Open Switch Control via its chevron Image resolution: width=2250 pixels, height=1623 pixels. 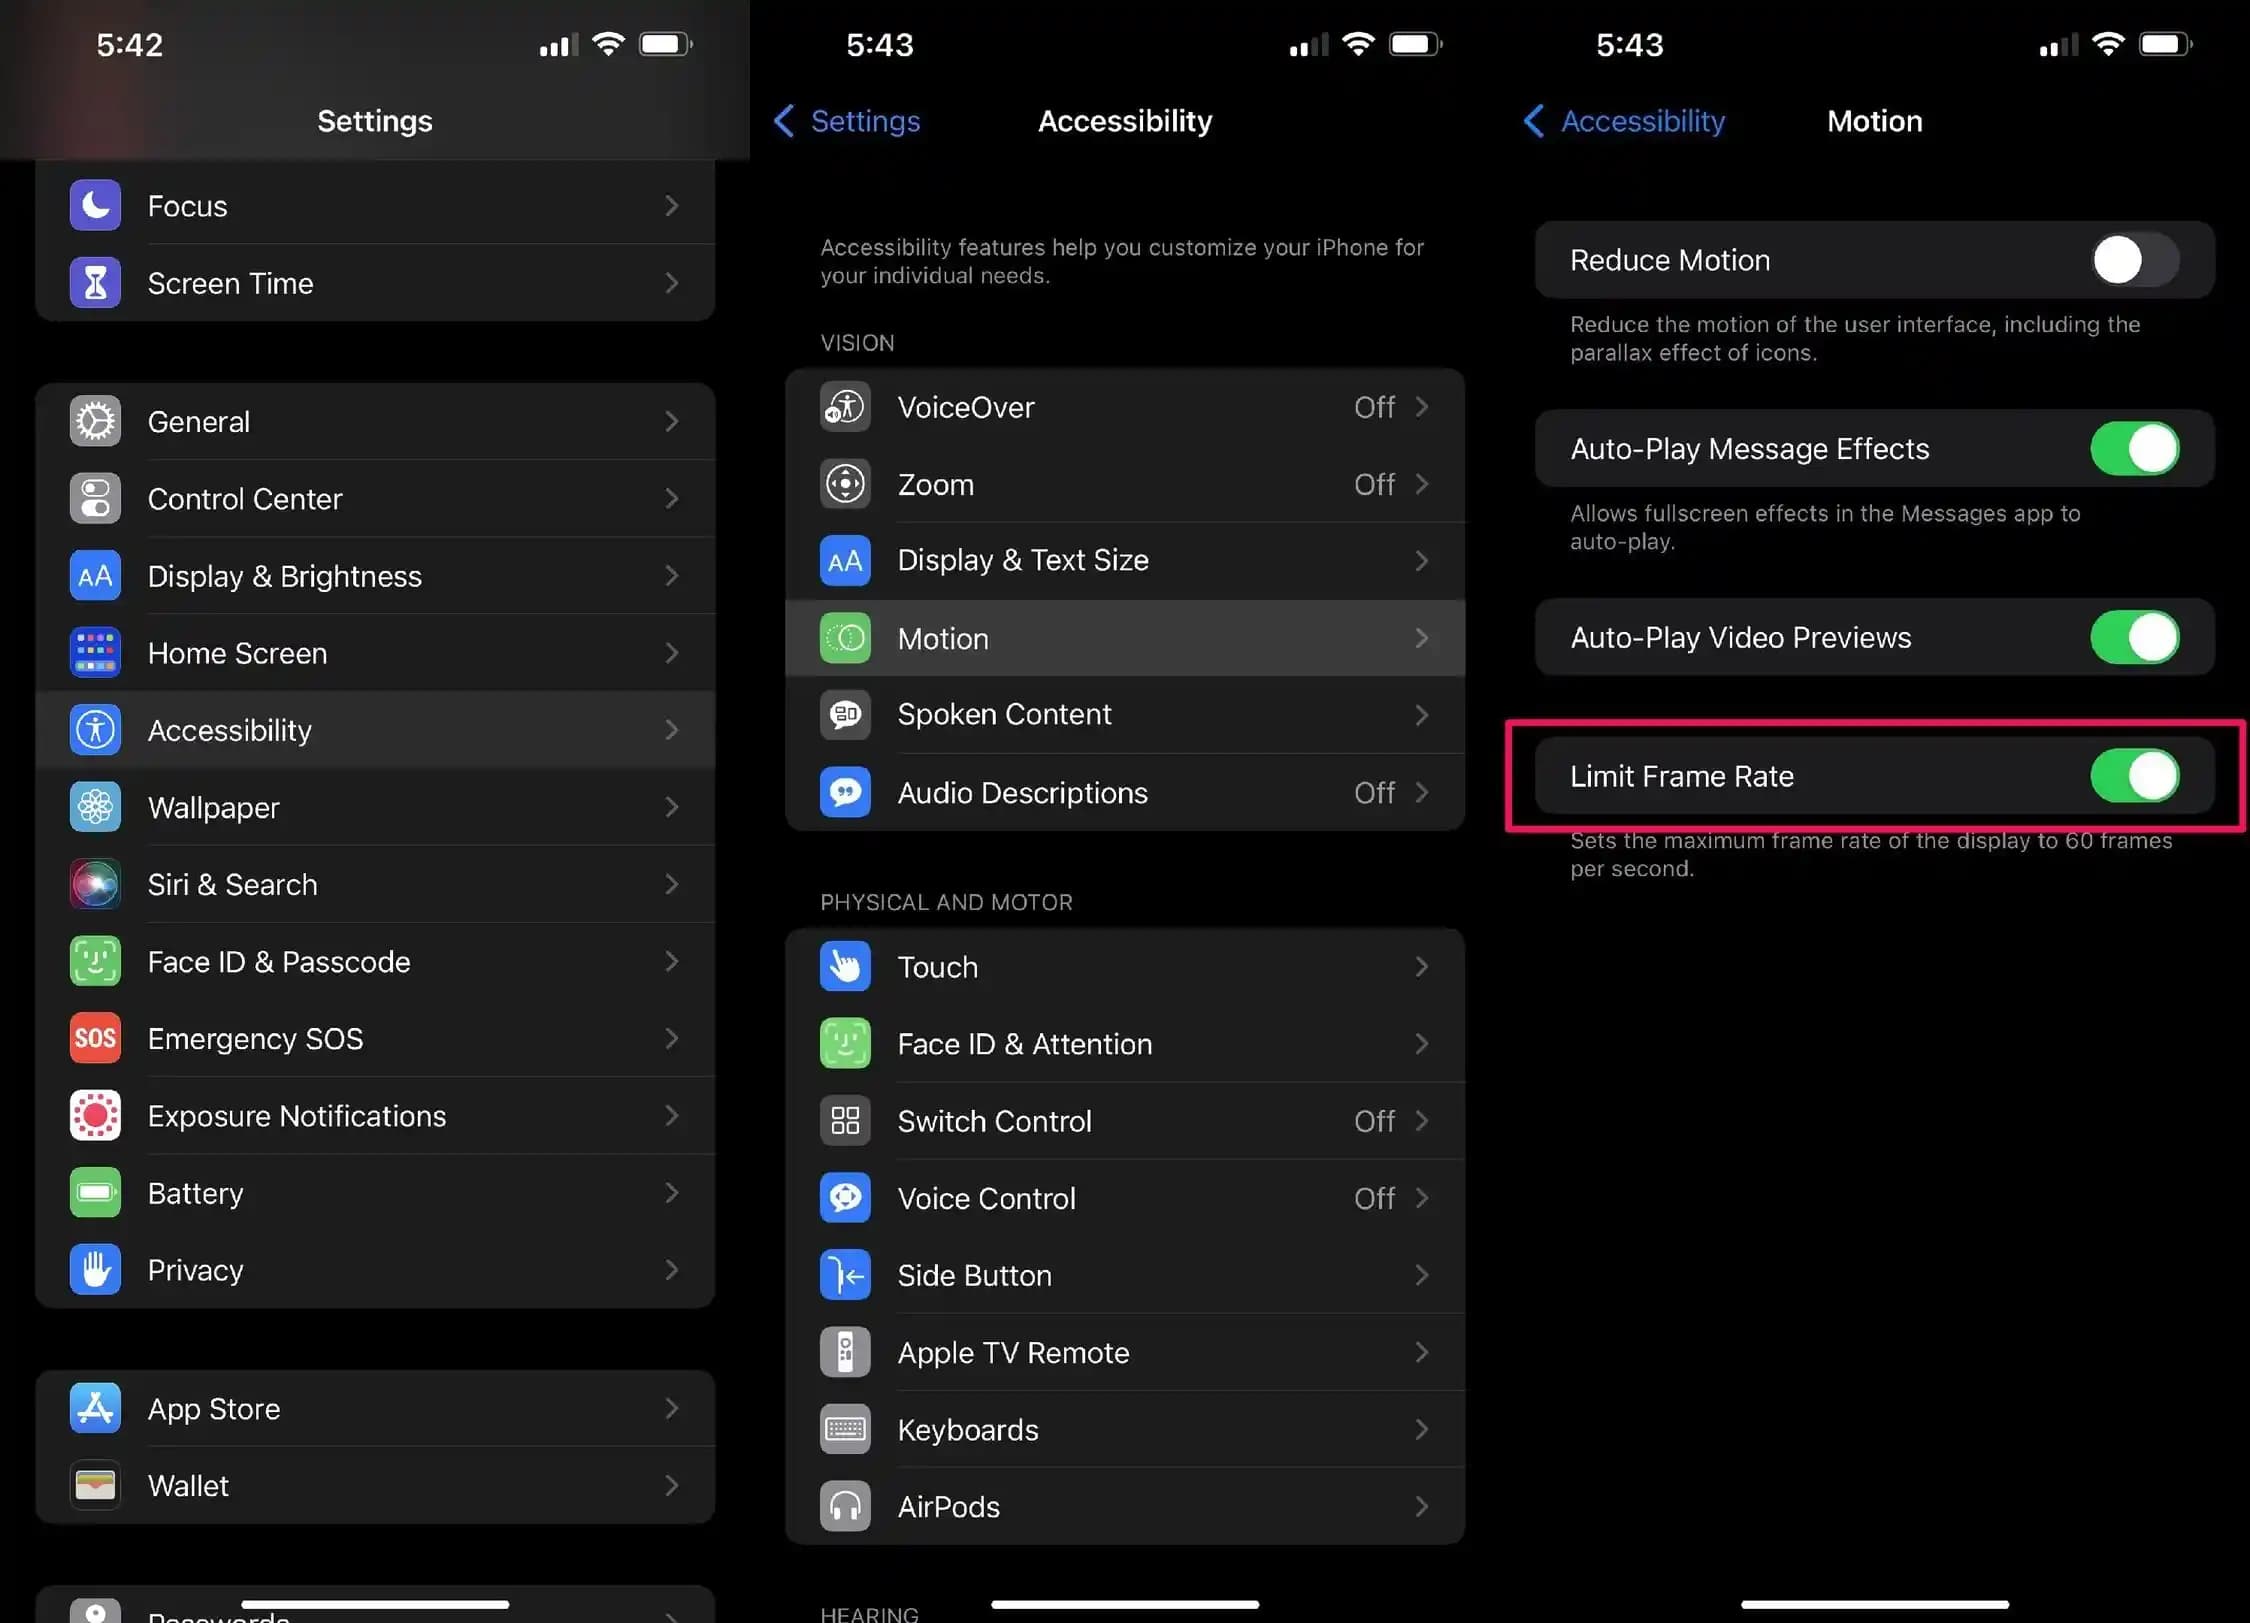[1421, 1121]
